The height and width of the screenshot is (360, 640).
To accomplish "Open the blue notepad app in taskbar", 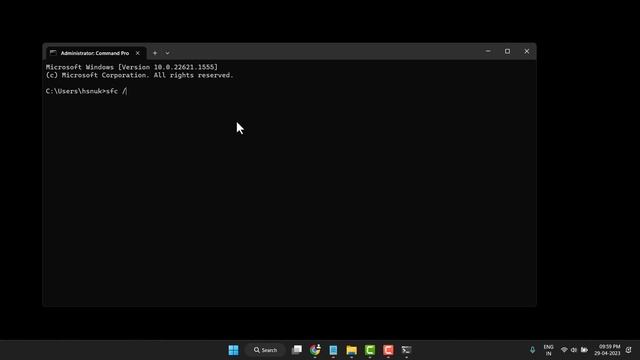I will point(333,350).
